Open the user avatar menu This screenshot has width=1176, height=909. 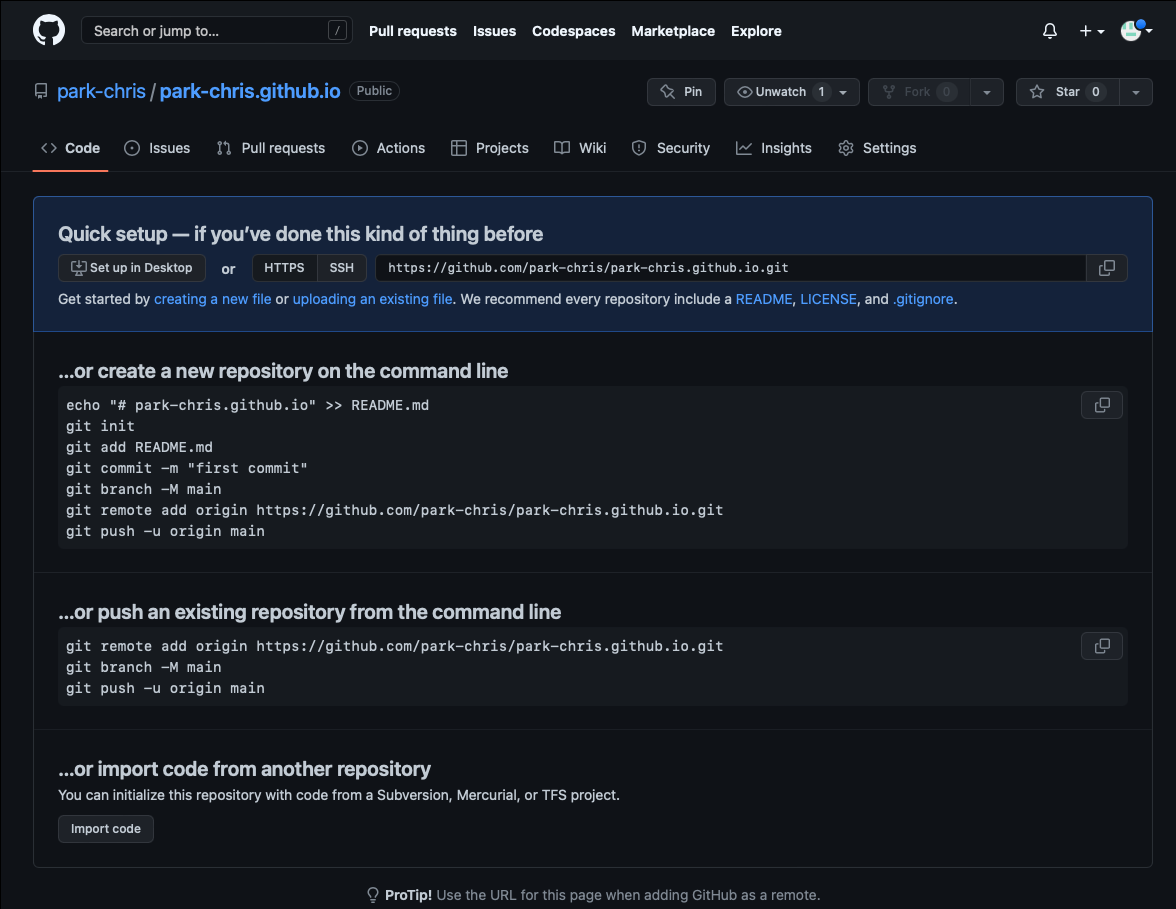1136,31
